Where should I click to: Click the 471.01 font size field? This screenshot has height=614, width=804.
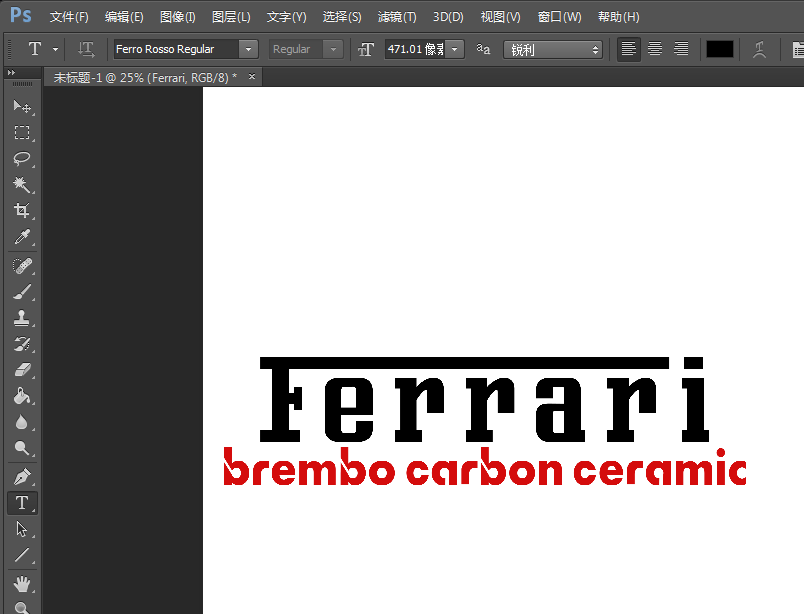point(415,49)
